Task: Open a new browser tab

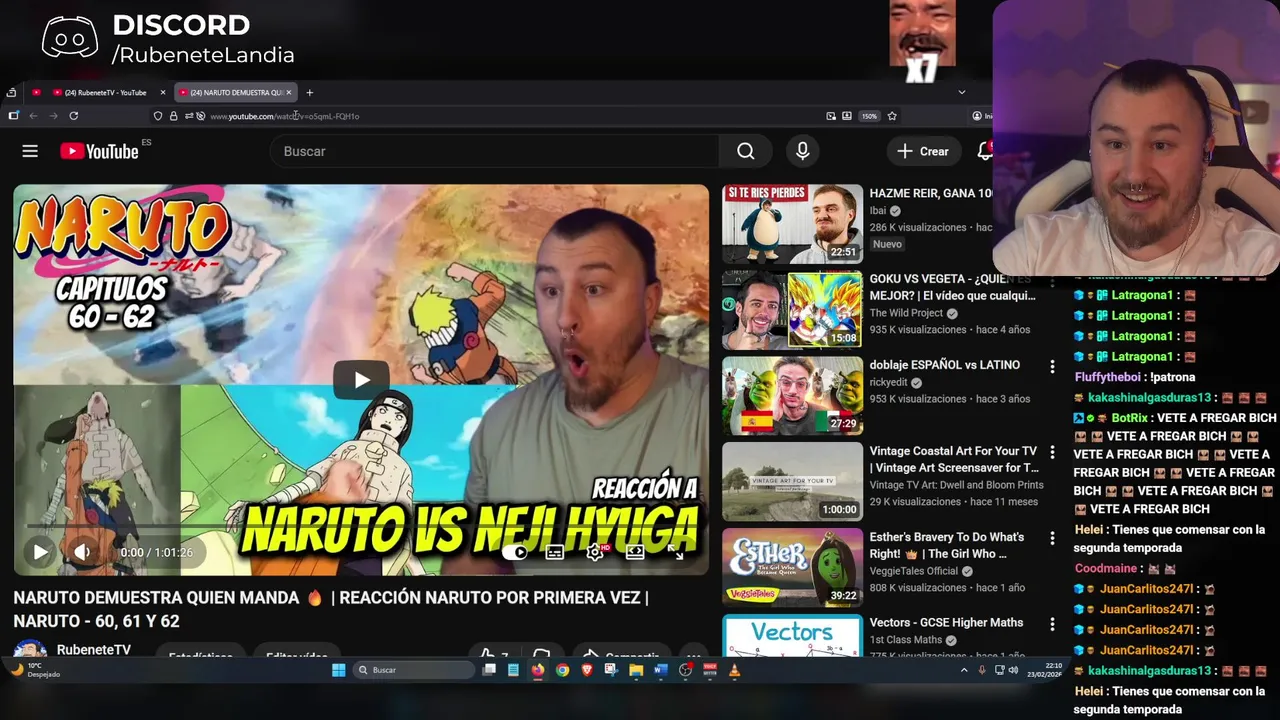Action: pyautogui.click(x=309, y=92)
